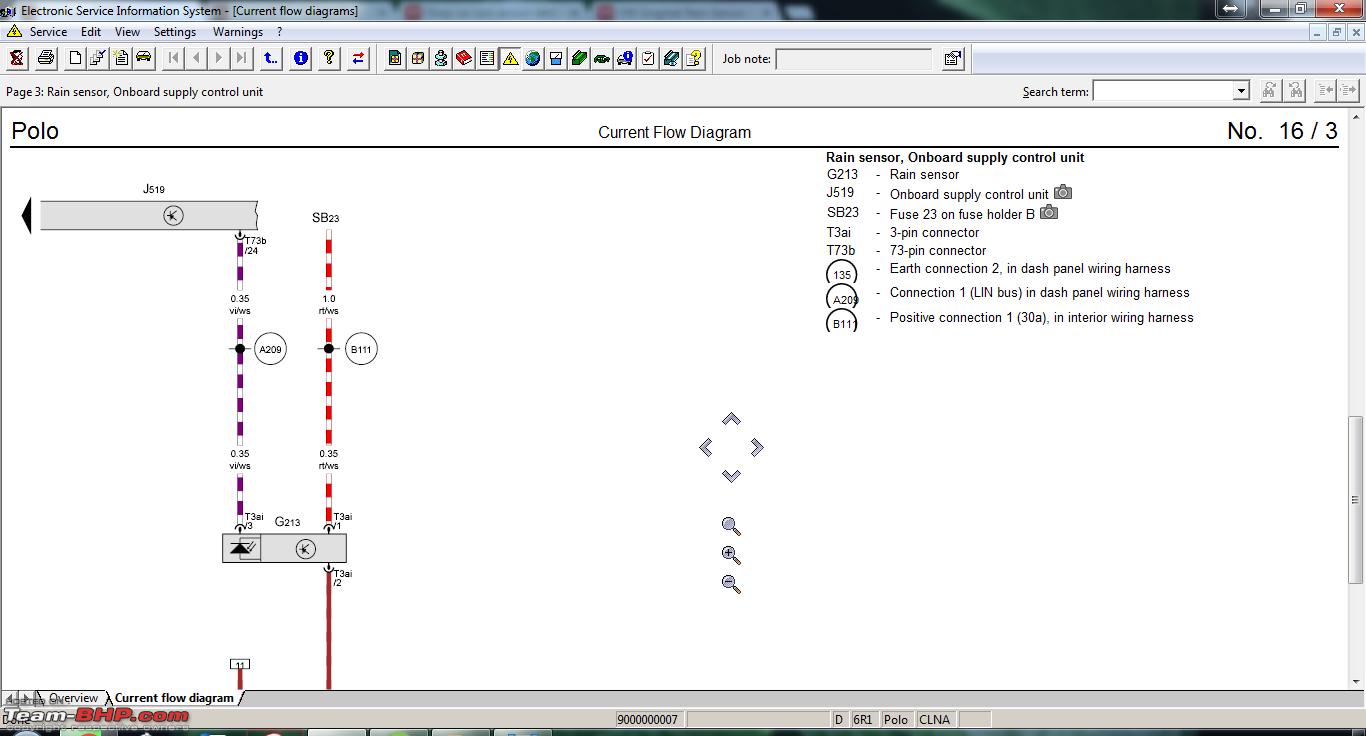This screenshot has height=736, width=1366.
Task: Click the list document toolbar icon
Action: coord(487,58)
